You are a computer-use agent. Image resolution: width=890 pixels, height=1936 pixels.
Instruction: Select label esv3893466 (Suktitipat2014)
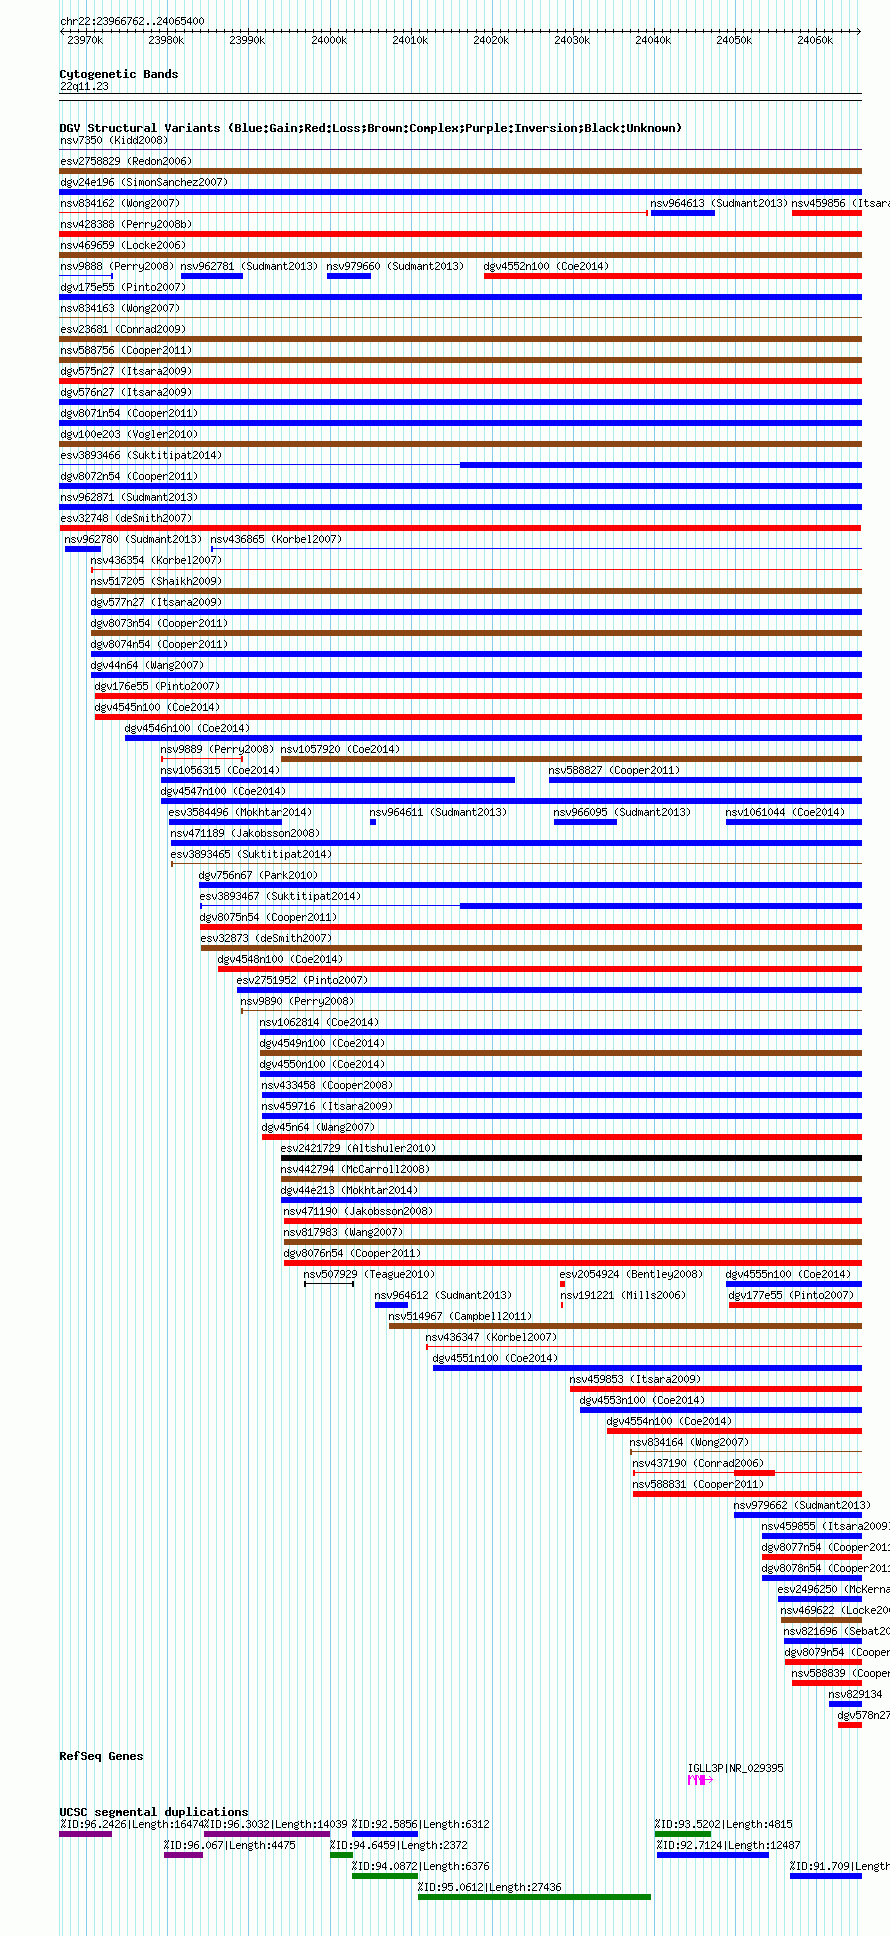141,455
